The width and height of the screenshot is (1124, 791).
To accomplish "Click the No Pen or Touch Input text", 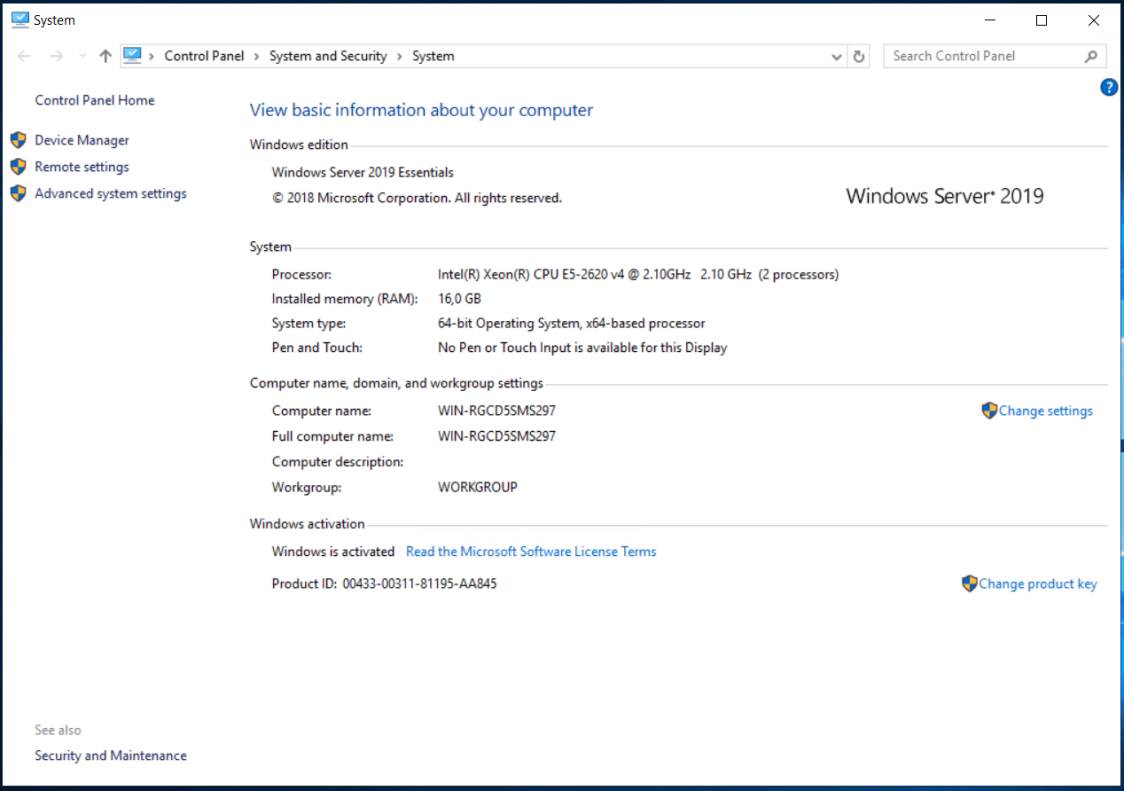I will pos(582,348).
